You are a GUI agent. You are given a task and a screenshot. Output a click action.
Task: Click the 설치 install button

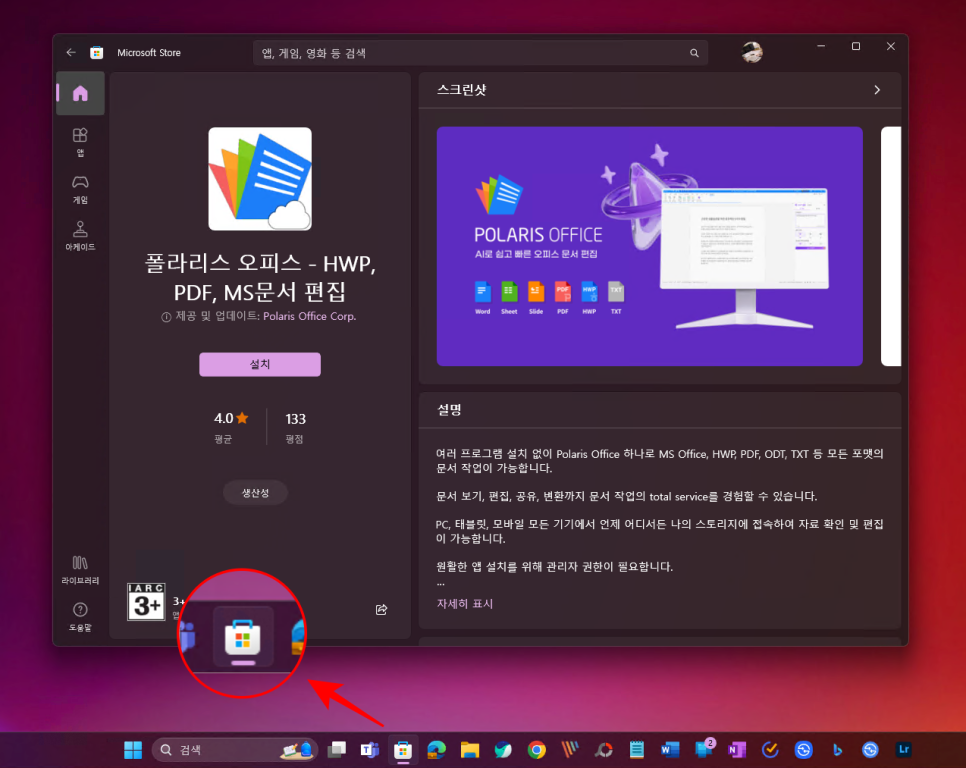click(260, 364)
